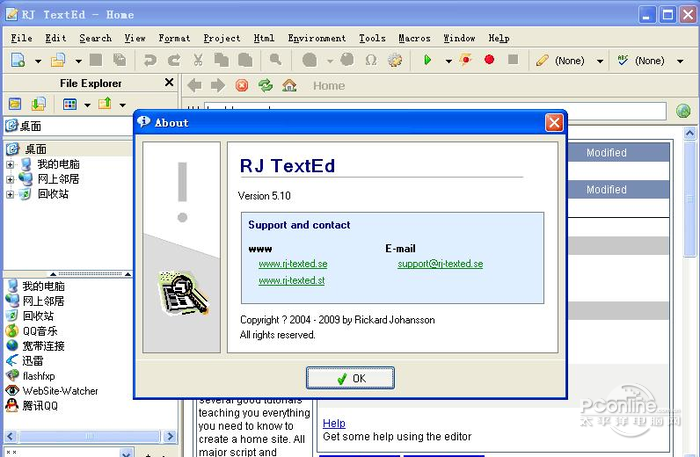Open the Search menu
The height and width of the screenshot is (457, 700).
coord(96,38)
